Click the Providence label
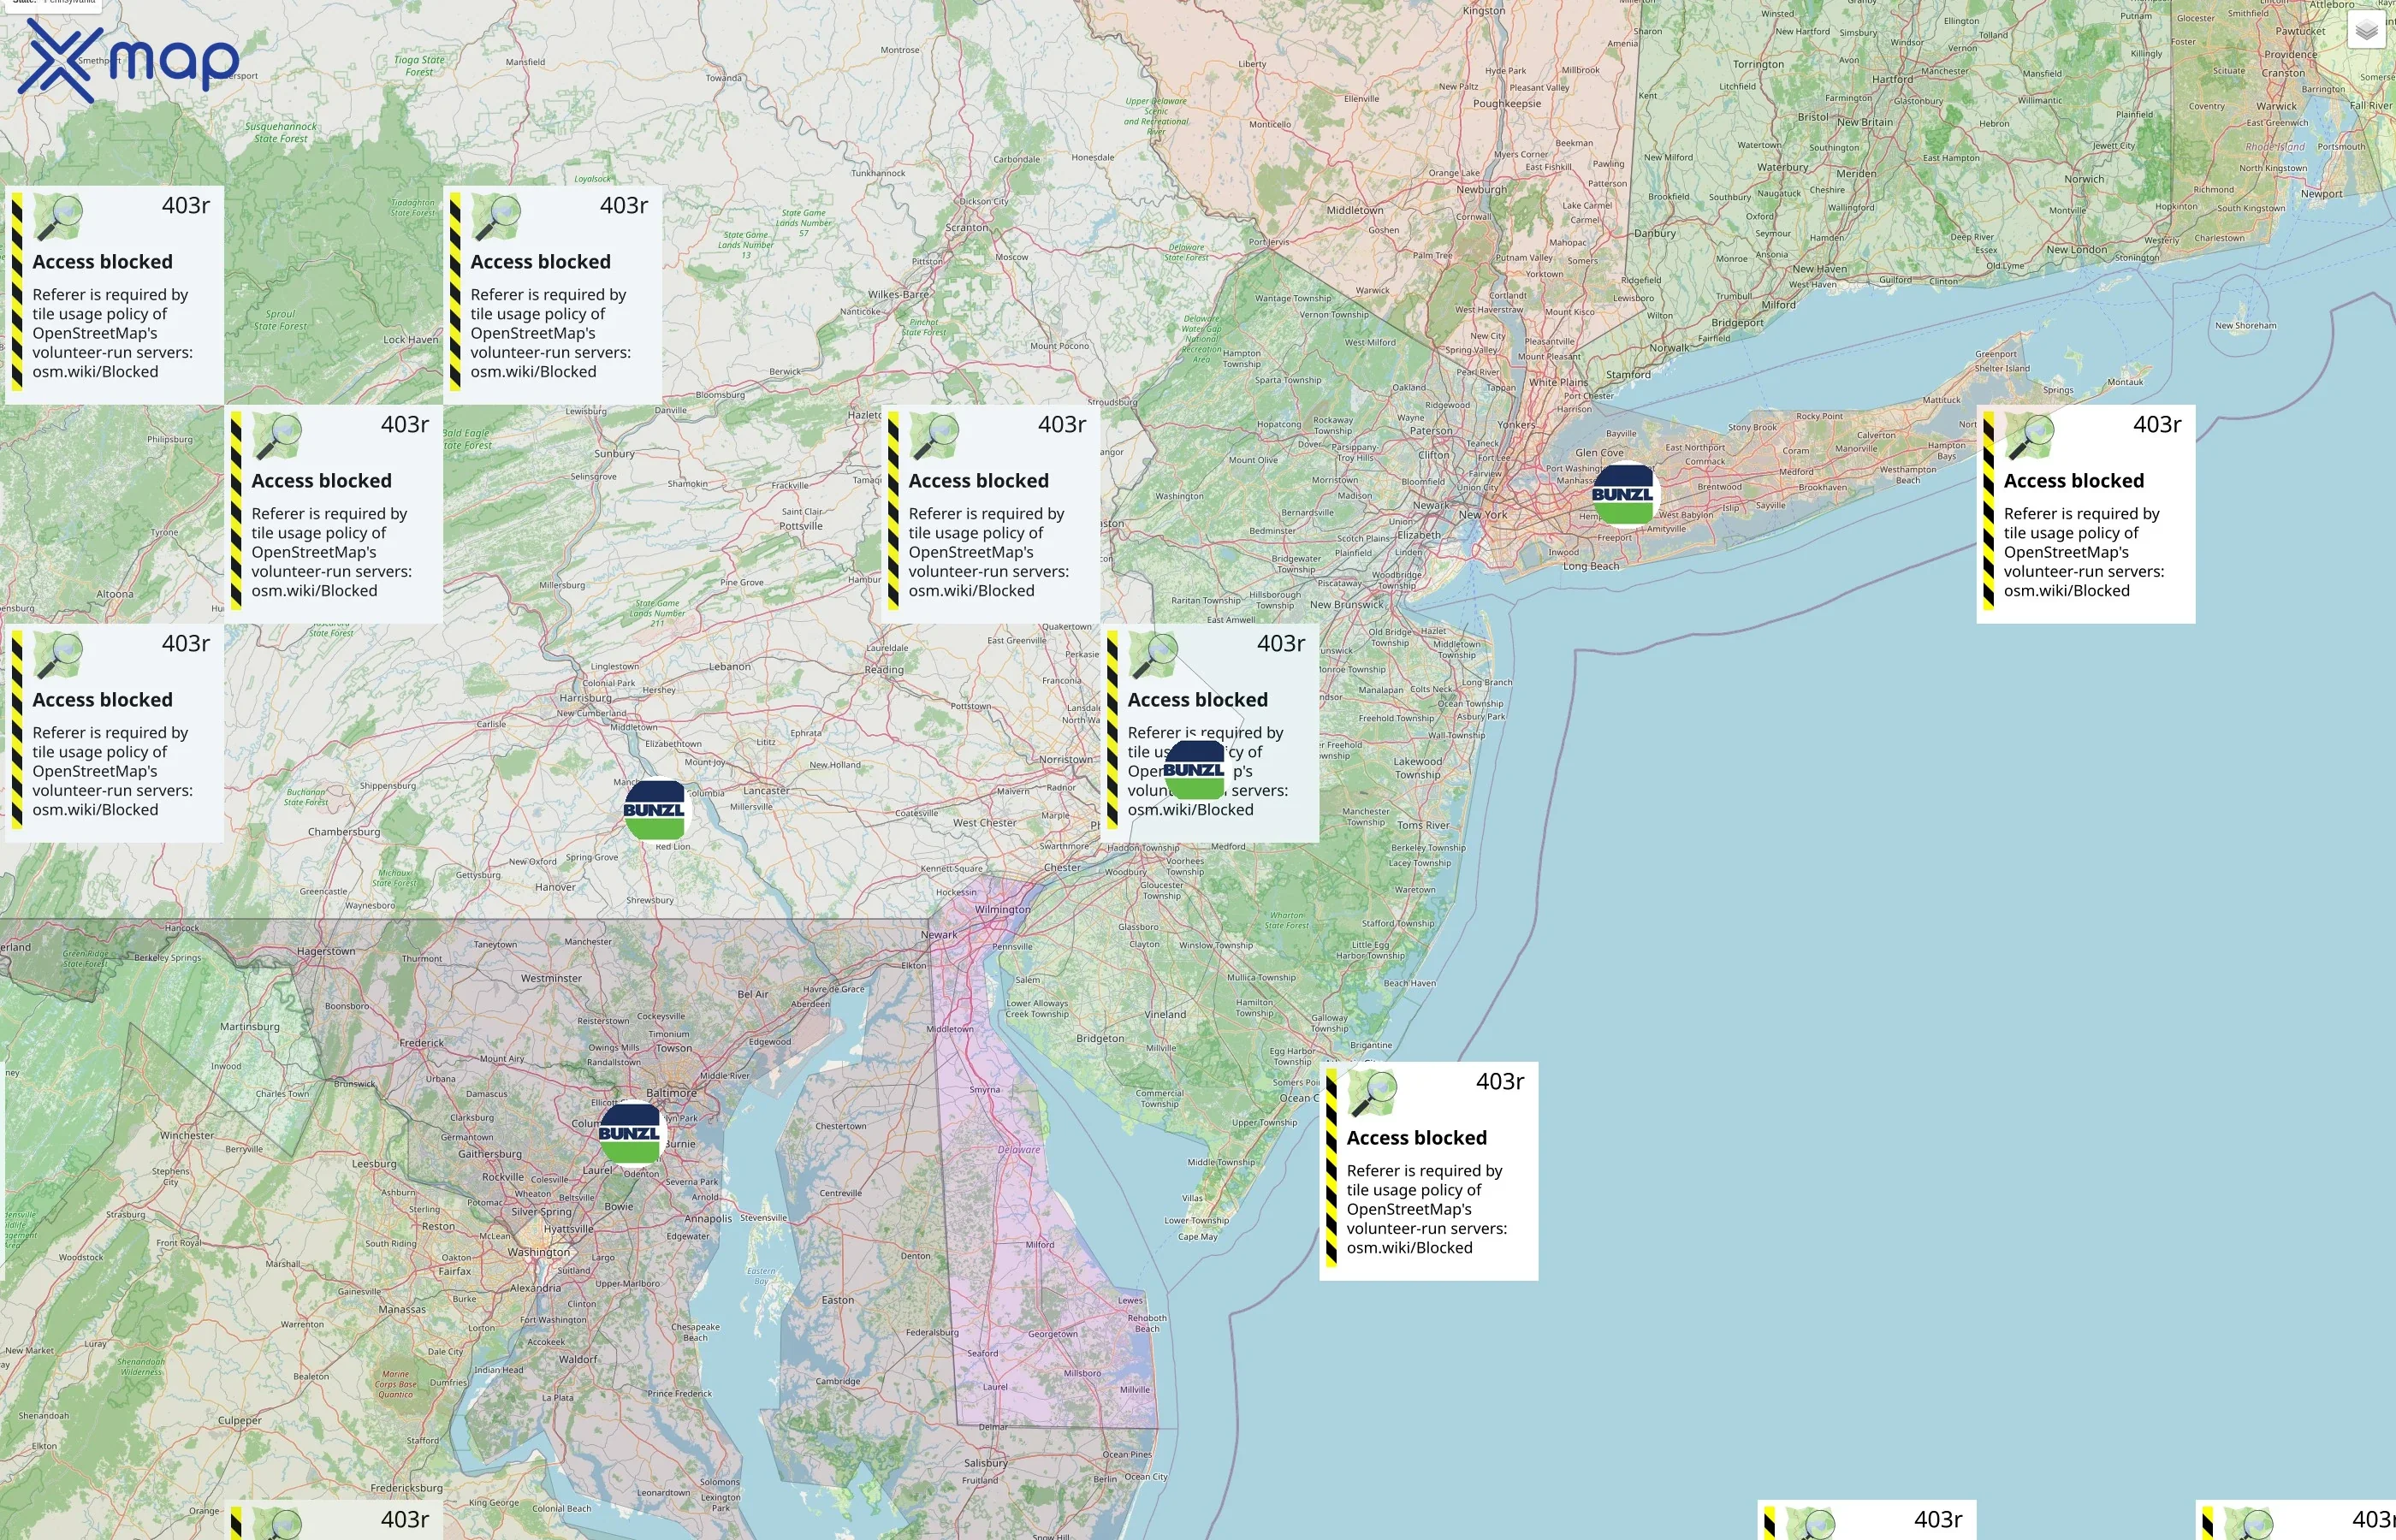Viewport: 2396px width, 1540px height. (x=2290, y=55)
